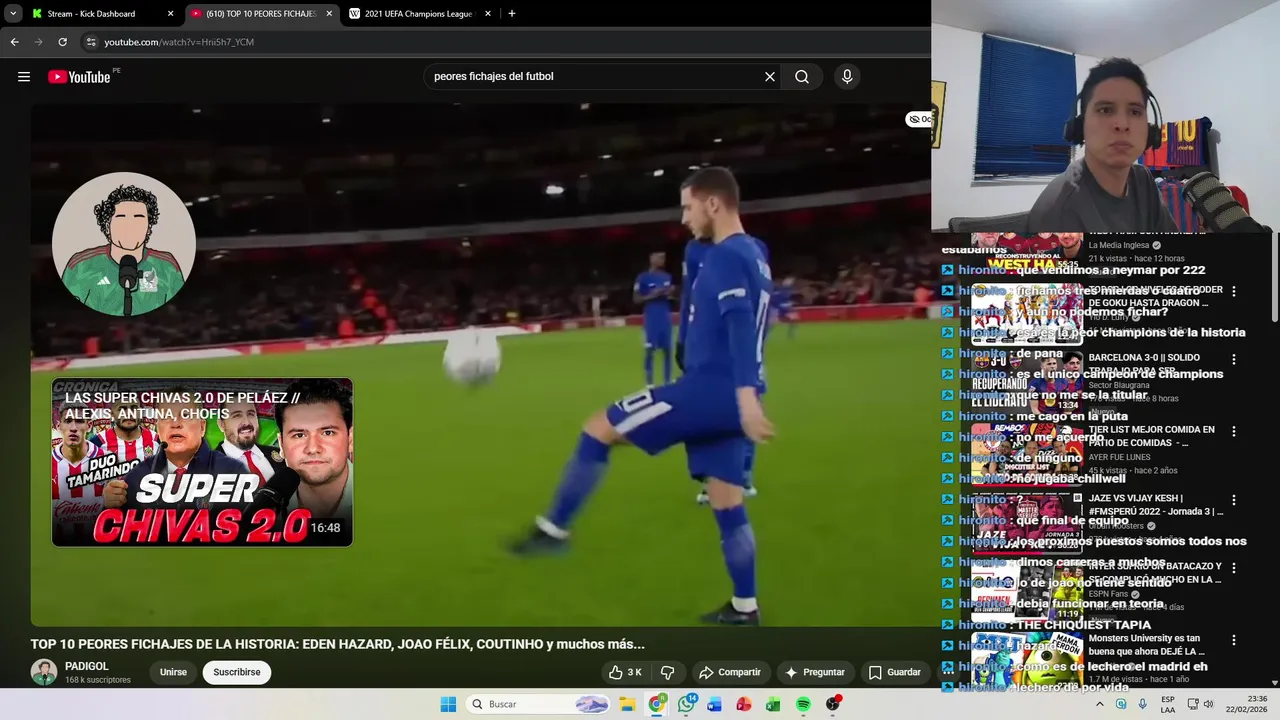Subscribe to PADIGOL with Suscribirse
This screenshot has width=1280, height=720.
pyautogui.click(x=237, y=672)
